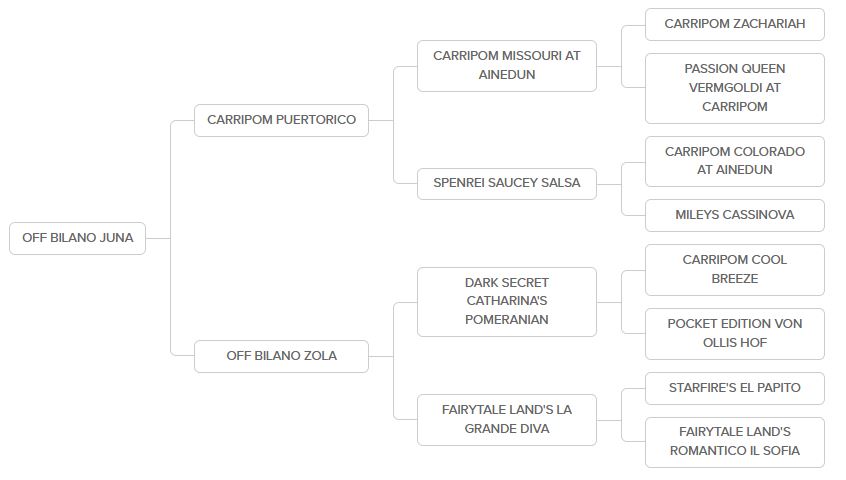Open the OFF BILANO ZOLA node
This screenshot has height=480, width=846.
pos(281,356)
